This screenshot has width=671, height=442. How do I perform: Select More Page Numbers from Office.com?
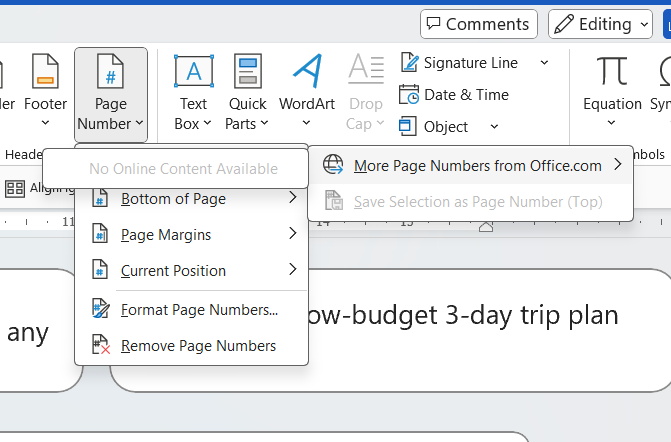[471, 166]
